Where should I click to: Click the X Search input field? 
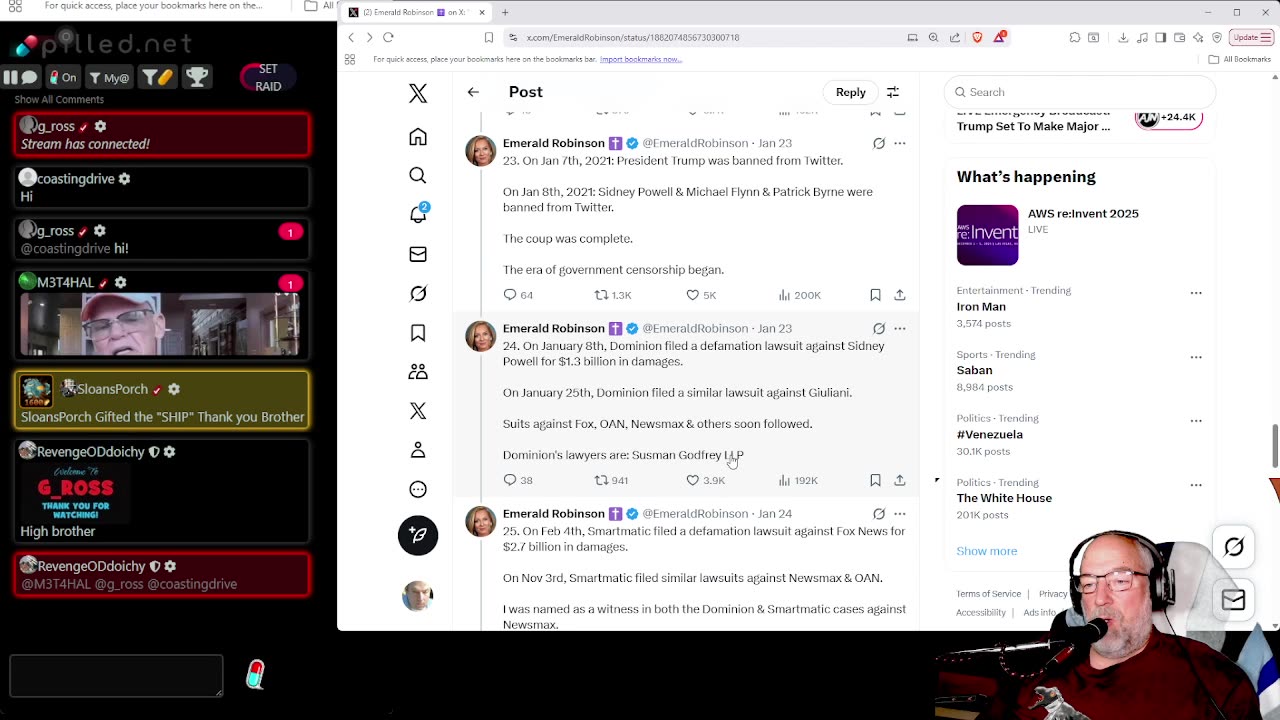point(1080,92)
